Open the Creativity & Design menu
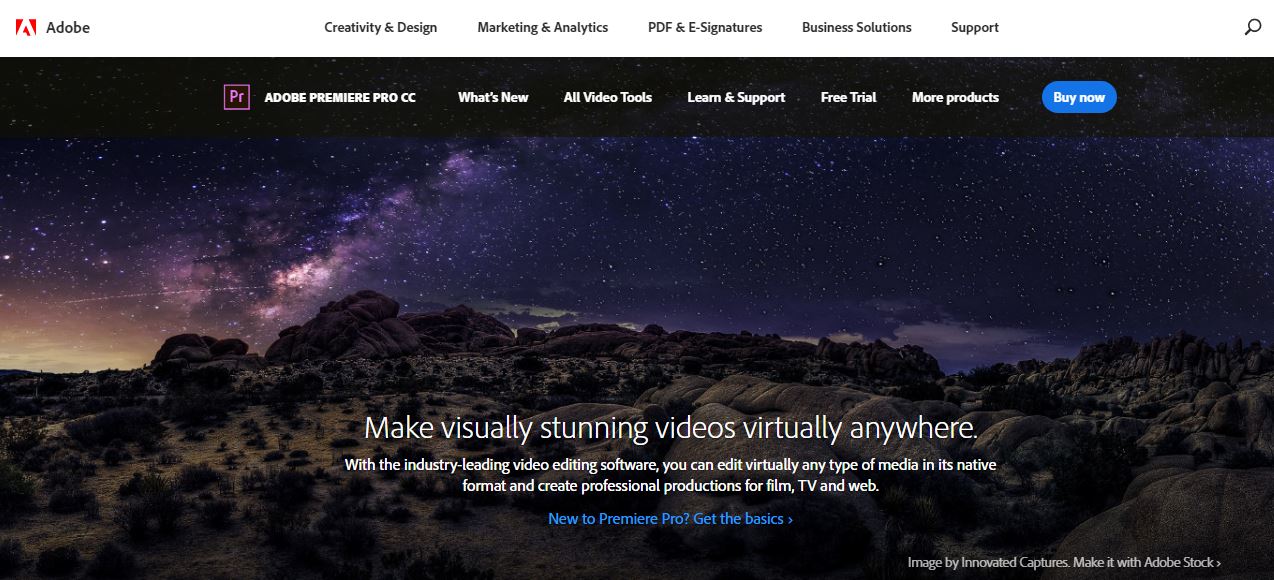Image resolution: width=1274 pixels, height=580 pixels. click(381, 28)
